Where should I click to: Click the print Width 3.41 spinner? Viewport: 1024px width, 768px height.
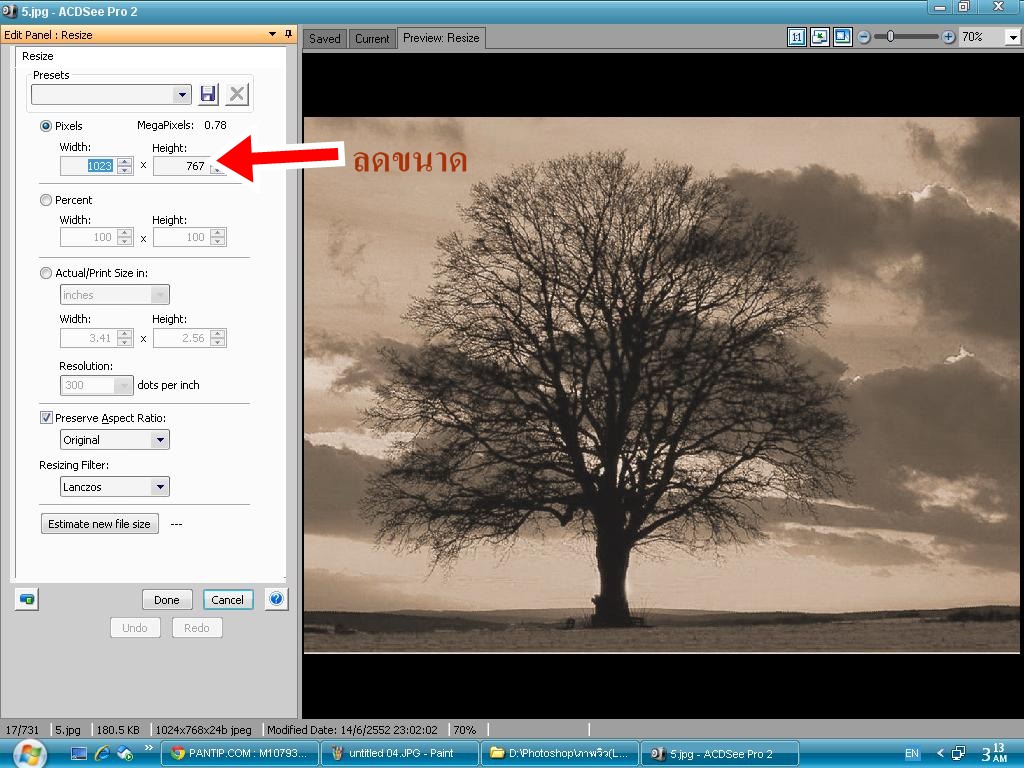click(125, 338)
